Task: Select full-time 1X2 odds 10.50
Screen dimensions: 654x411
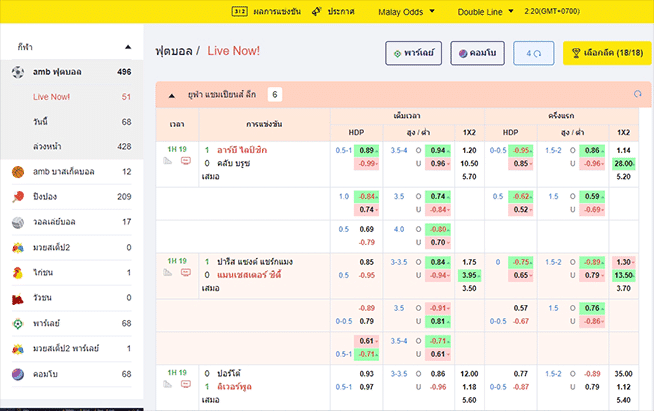Action: click(469, 164)
